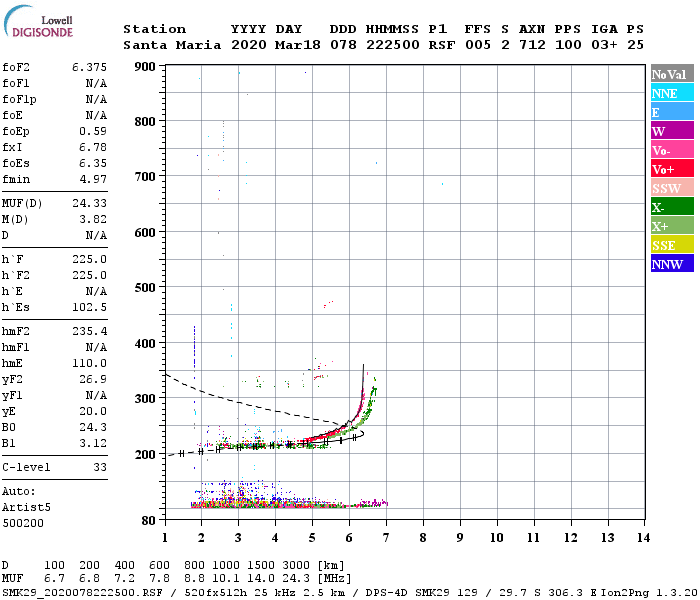Select the Vo- pink legend swatch
The image size is (700, 600).
coord(672,150)
